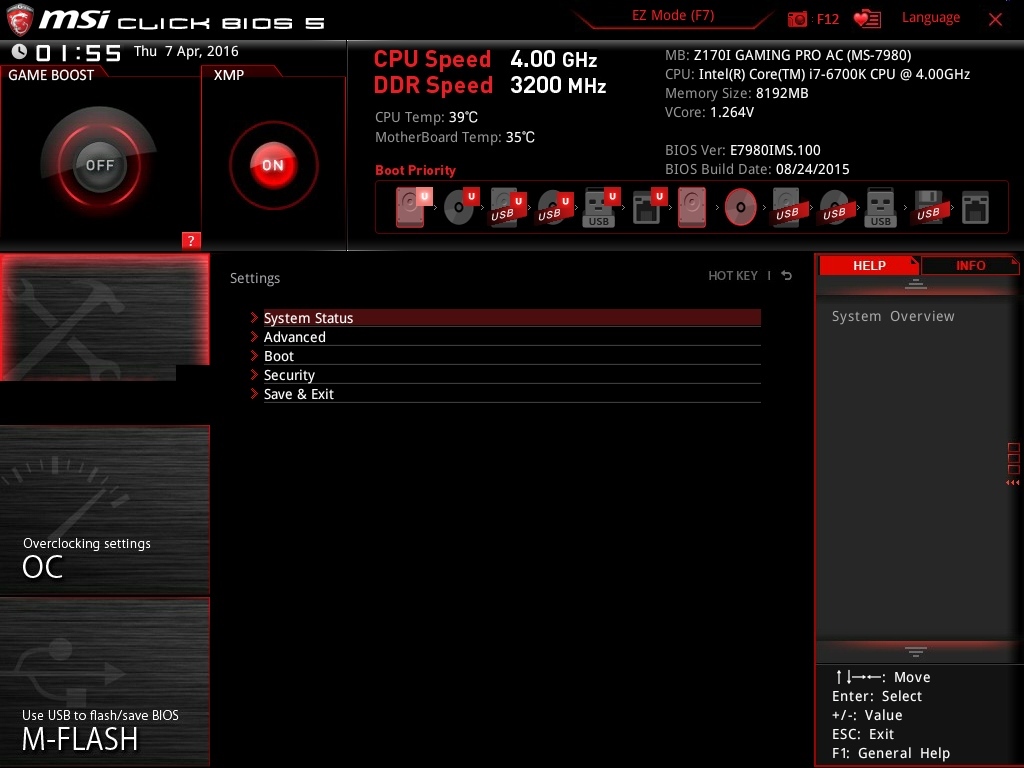Expand the Boot settings entry
The height and width of the screenshot is (768, 1024).
512,356
